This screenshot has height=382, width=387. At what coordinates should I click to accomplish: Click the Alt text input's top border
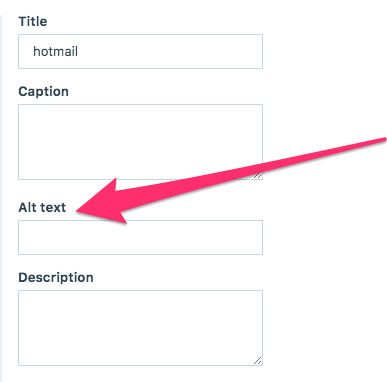pyautogui.click(x=140, y=220)
